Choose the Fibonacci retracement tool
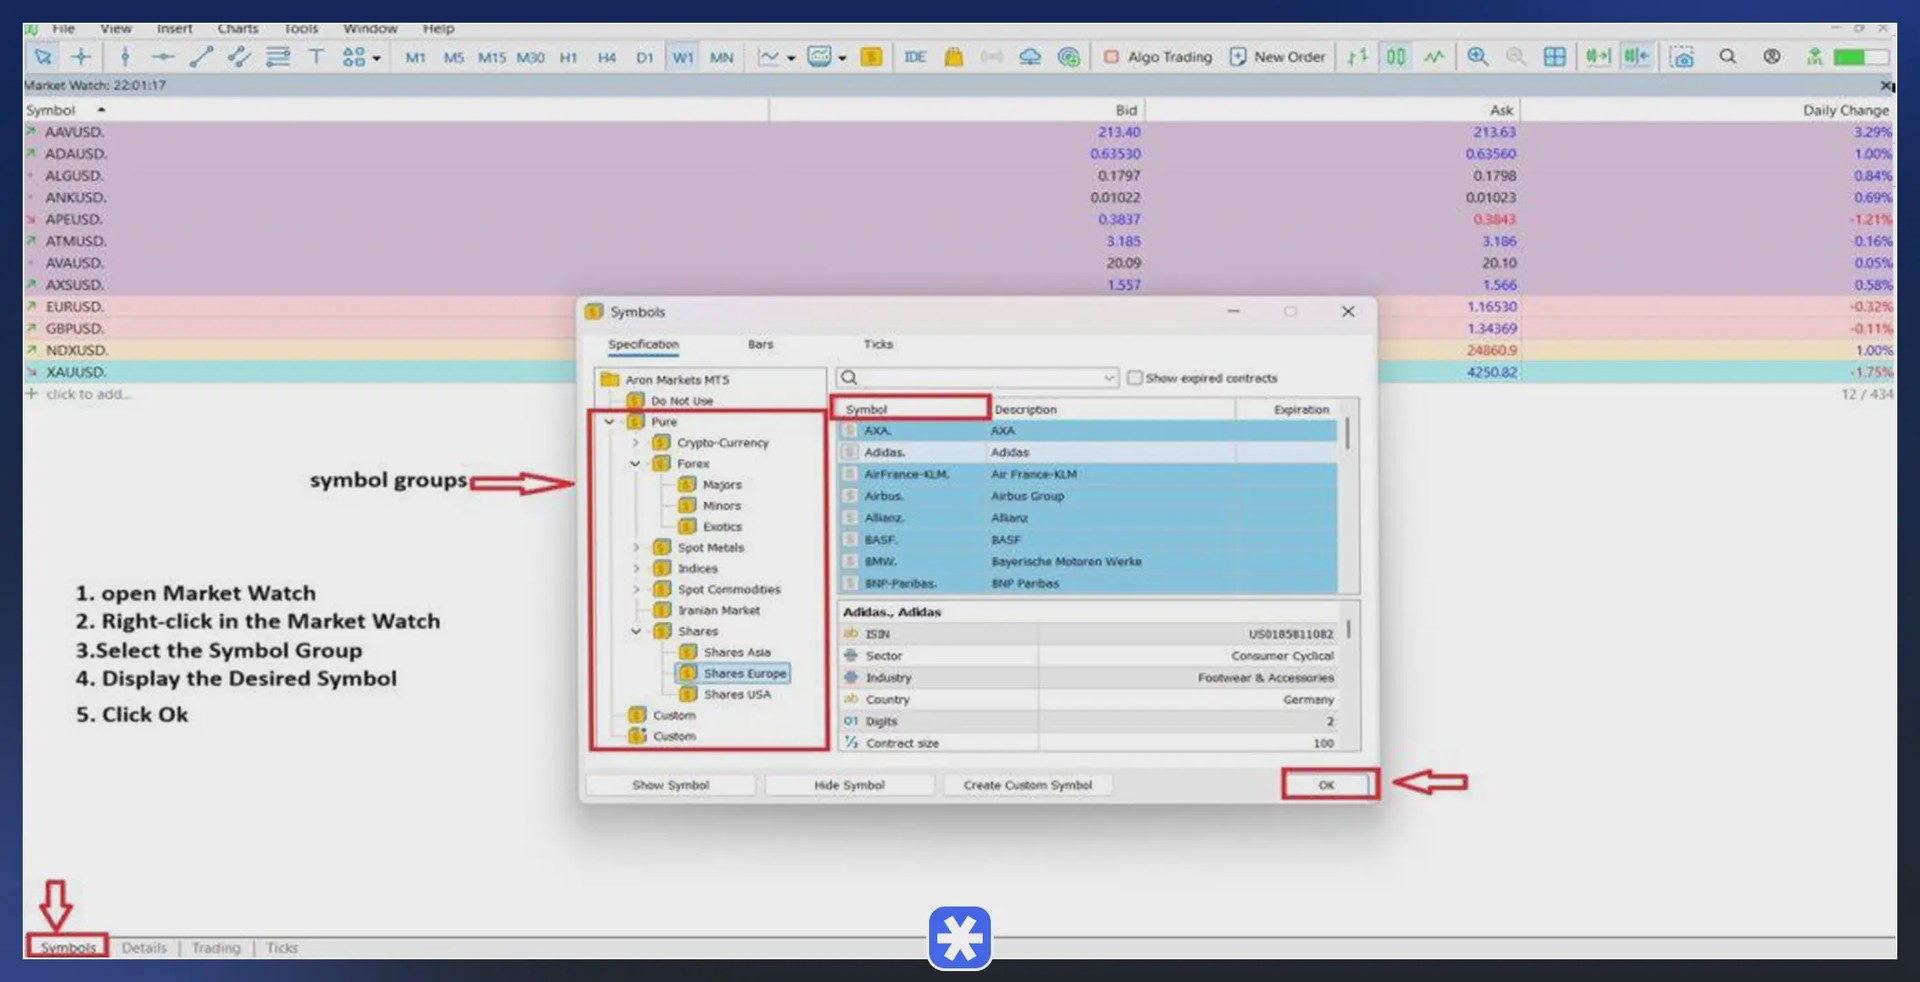 pos(278,57)
